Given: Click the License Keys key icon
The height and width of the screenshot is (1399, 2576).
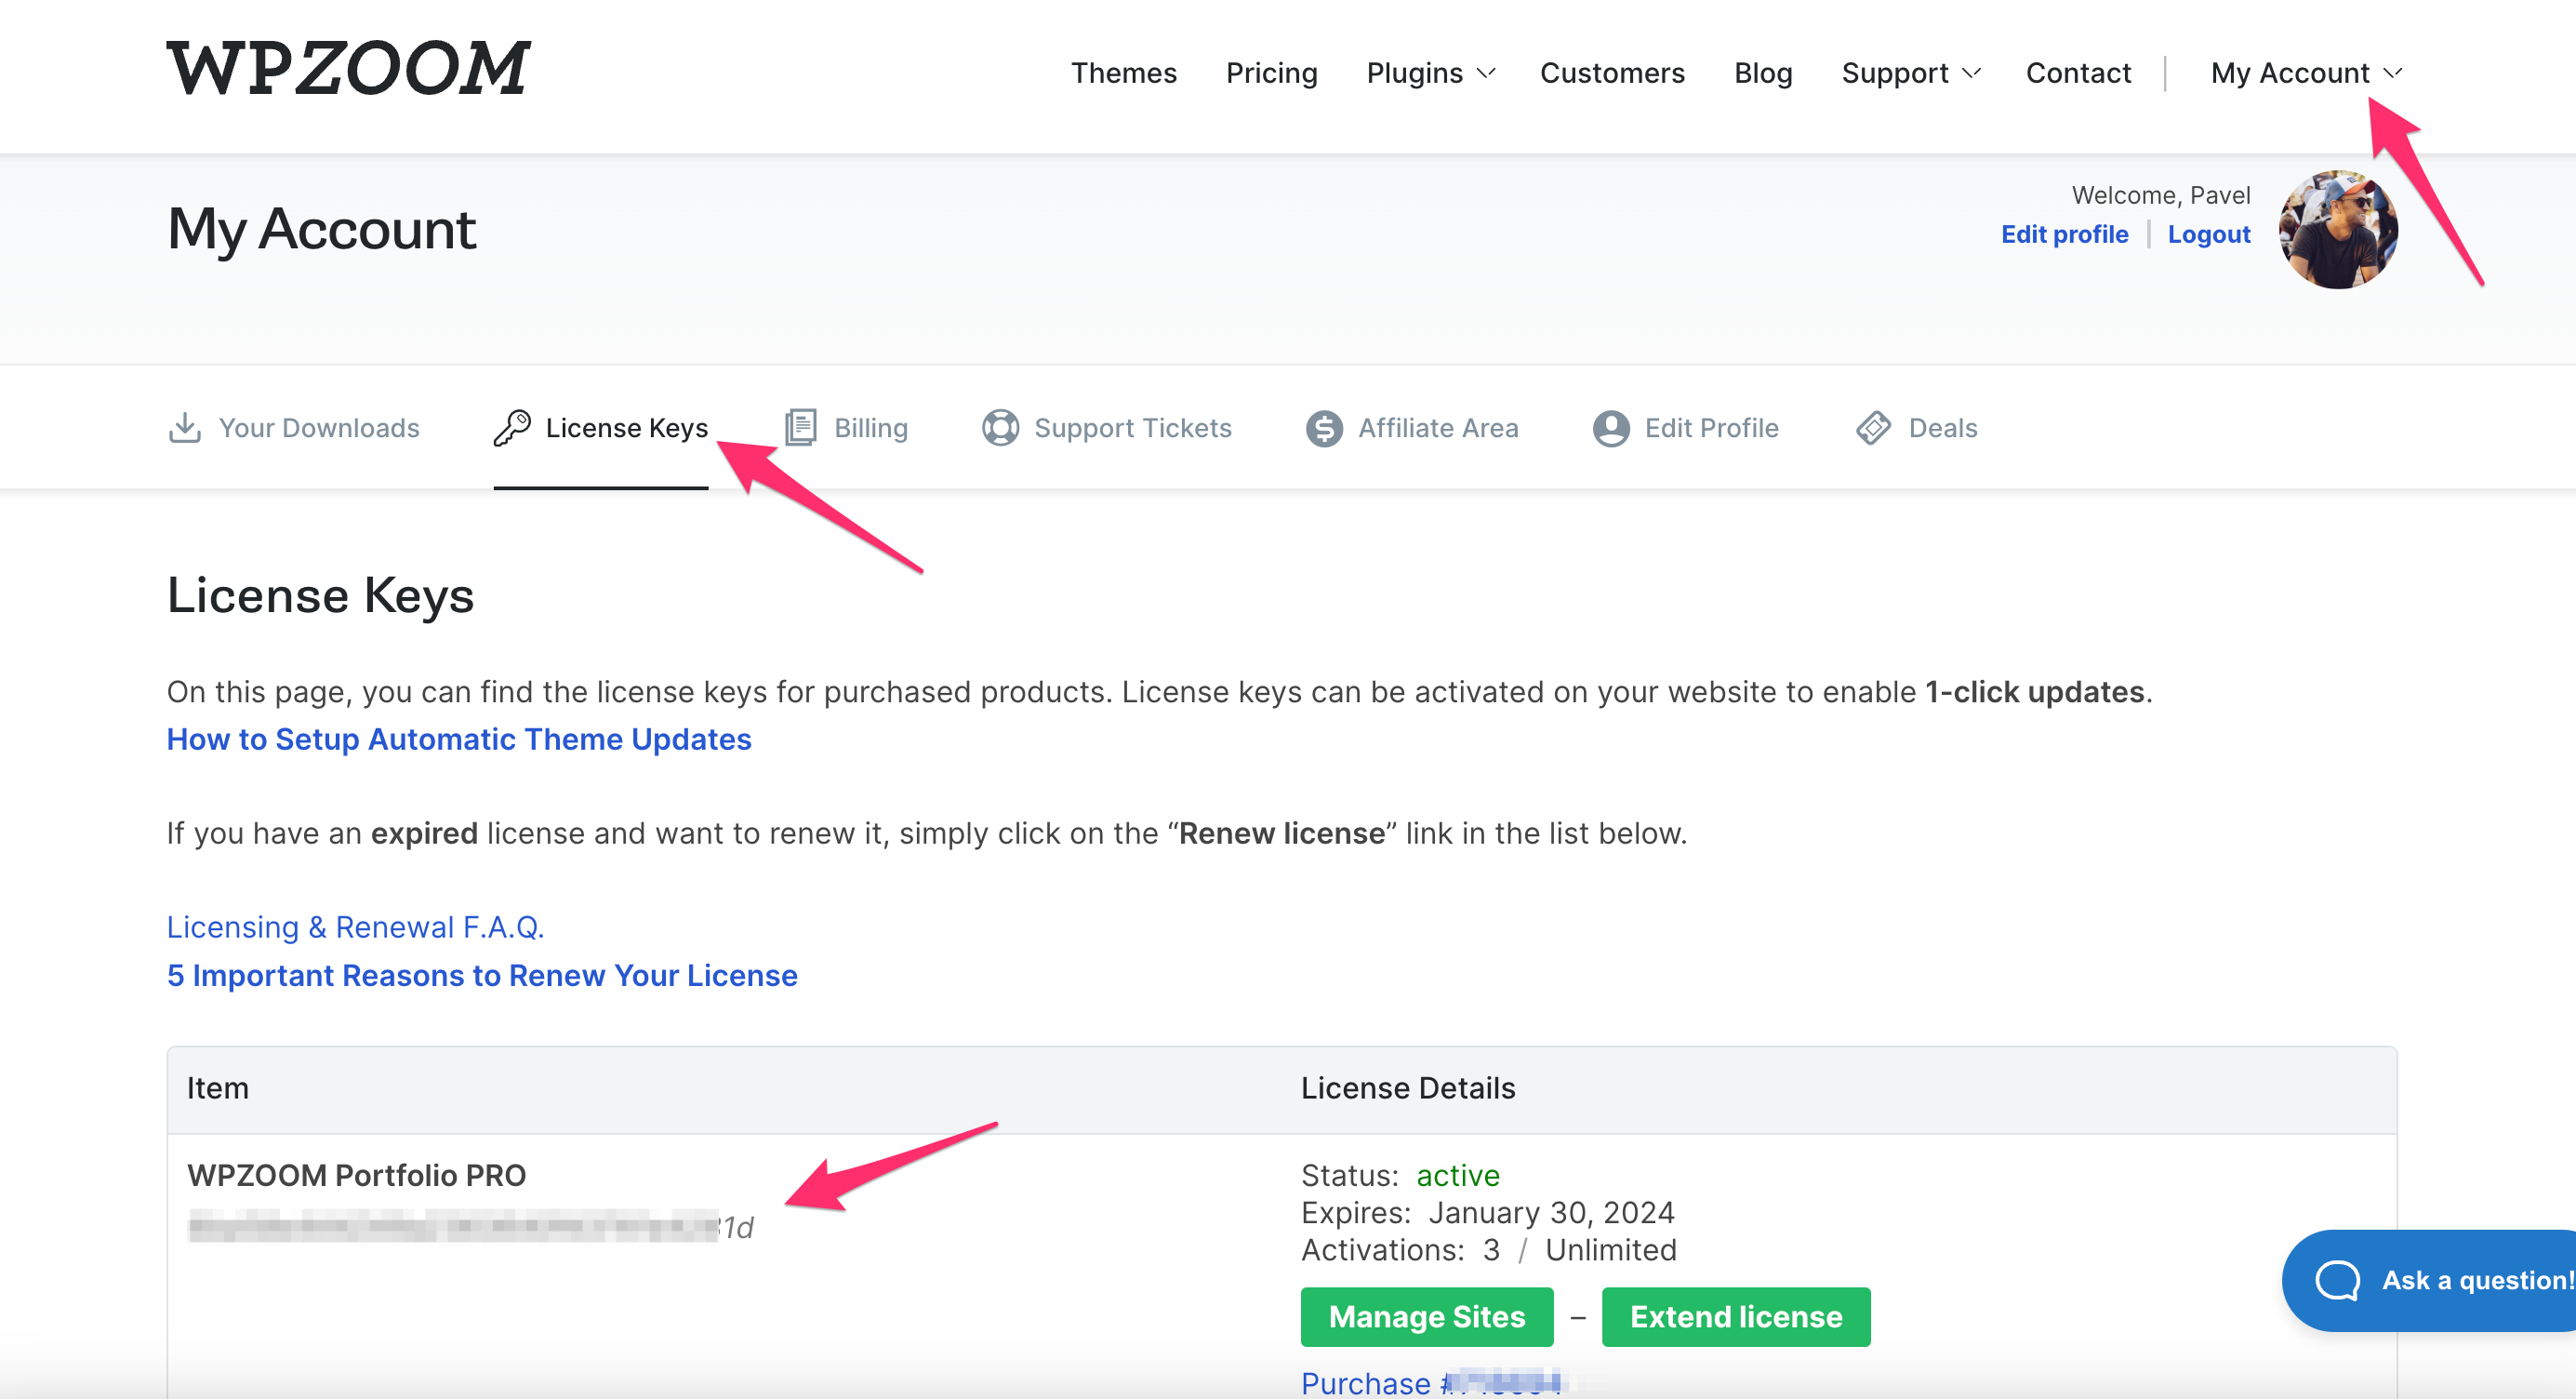Looking at the screenshot, I should (x=512, y=428).
